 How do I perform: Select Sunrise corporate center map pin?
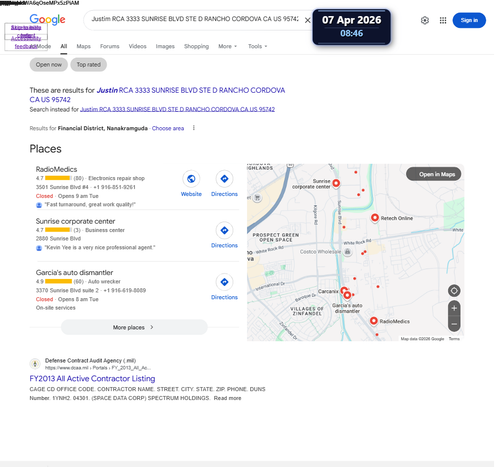(x=336, y=183)
